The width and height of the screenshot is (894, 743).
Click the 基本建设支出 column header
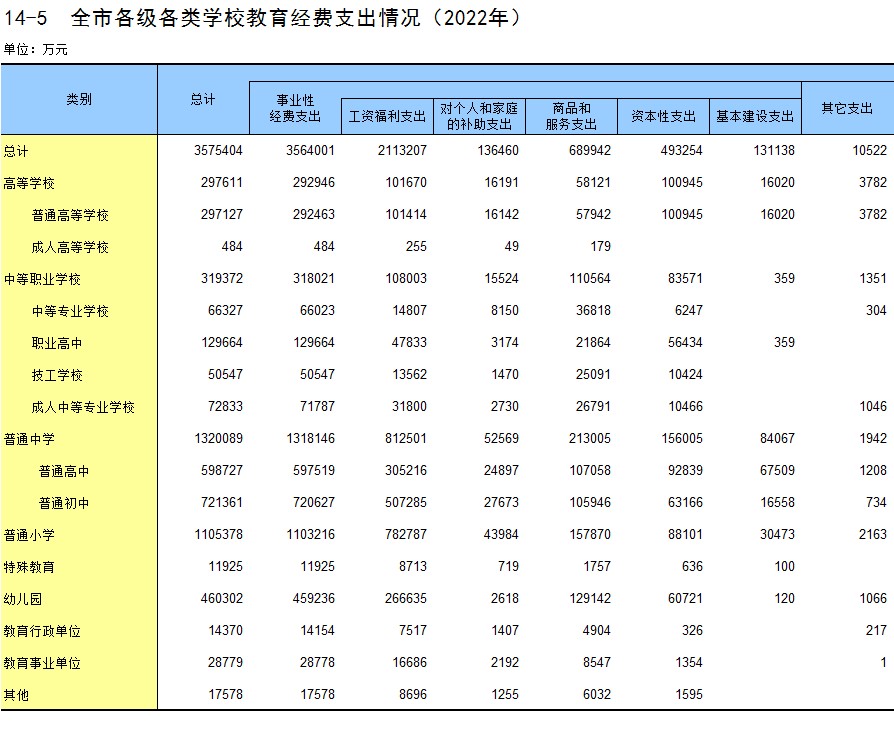[755, 116]
